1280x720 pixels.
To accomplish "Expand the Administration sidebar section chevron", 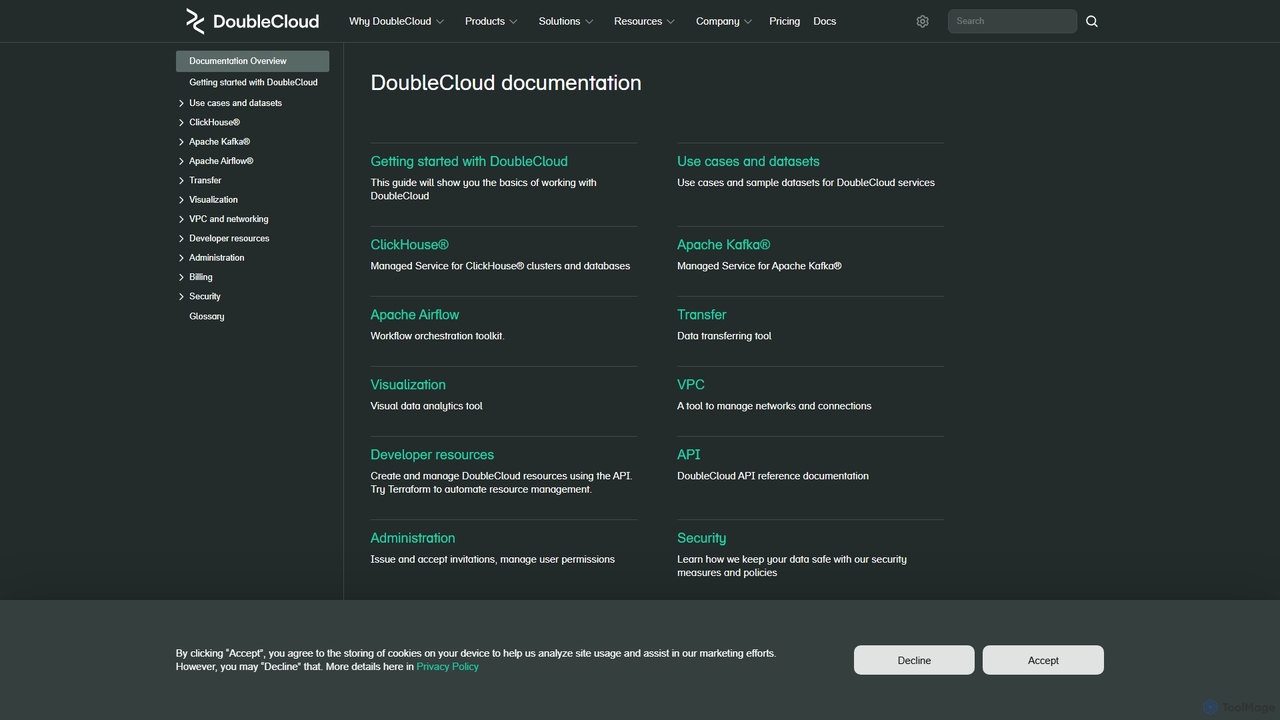I will [181, 258].
